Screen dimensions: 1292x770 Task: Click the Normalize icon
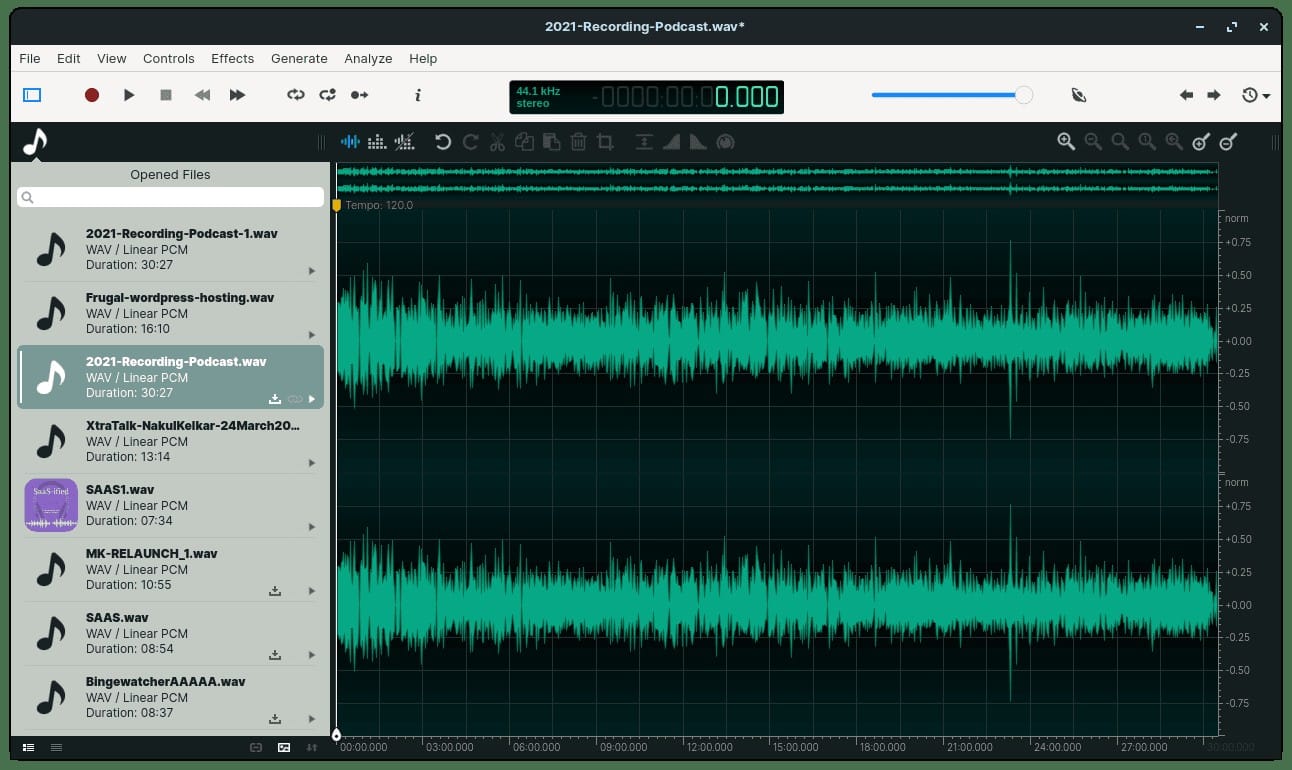[645, 142]
